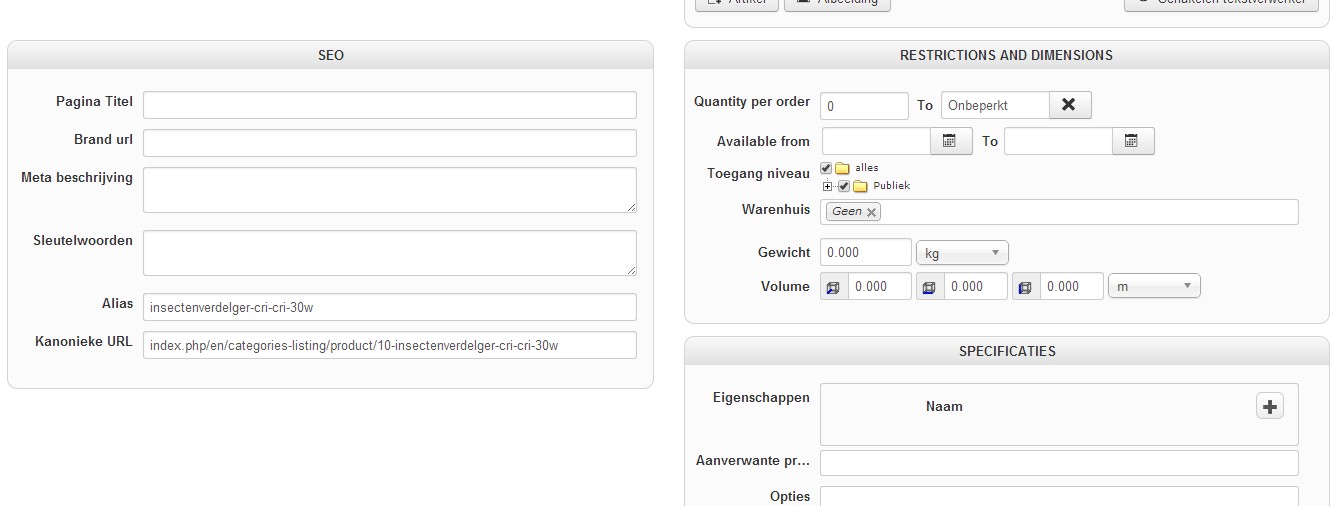Expand the Publiek tree node
Viewport: 1333px width, 506px height.
tap(828, 186)
